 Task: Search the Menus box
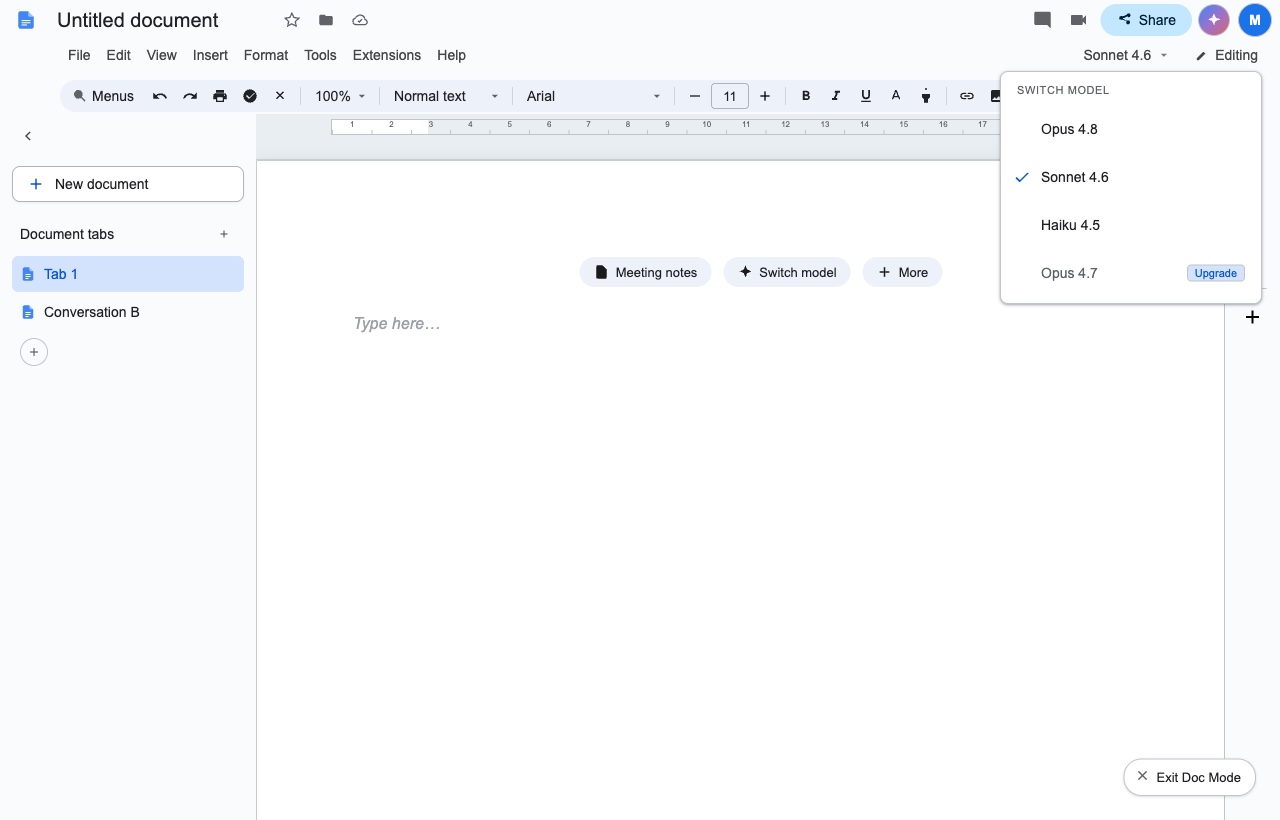[104, 96]
